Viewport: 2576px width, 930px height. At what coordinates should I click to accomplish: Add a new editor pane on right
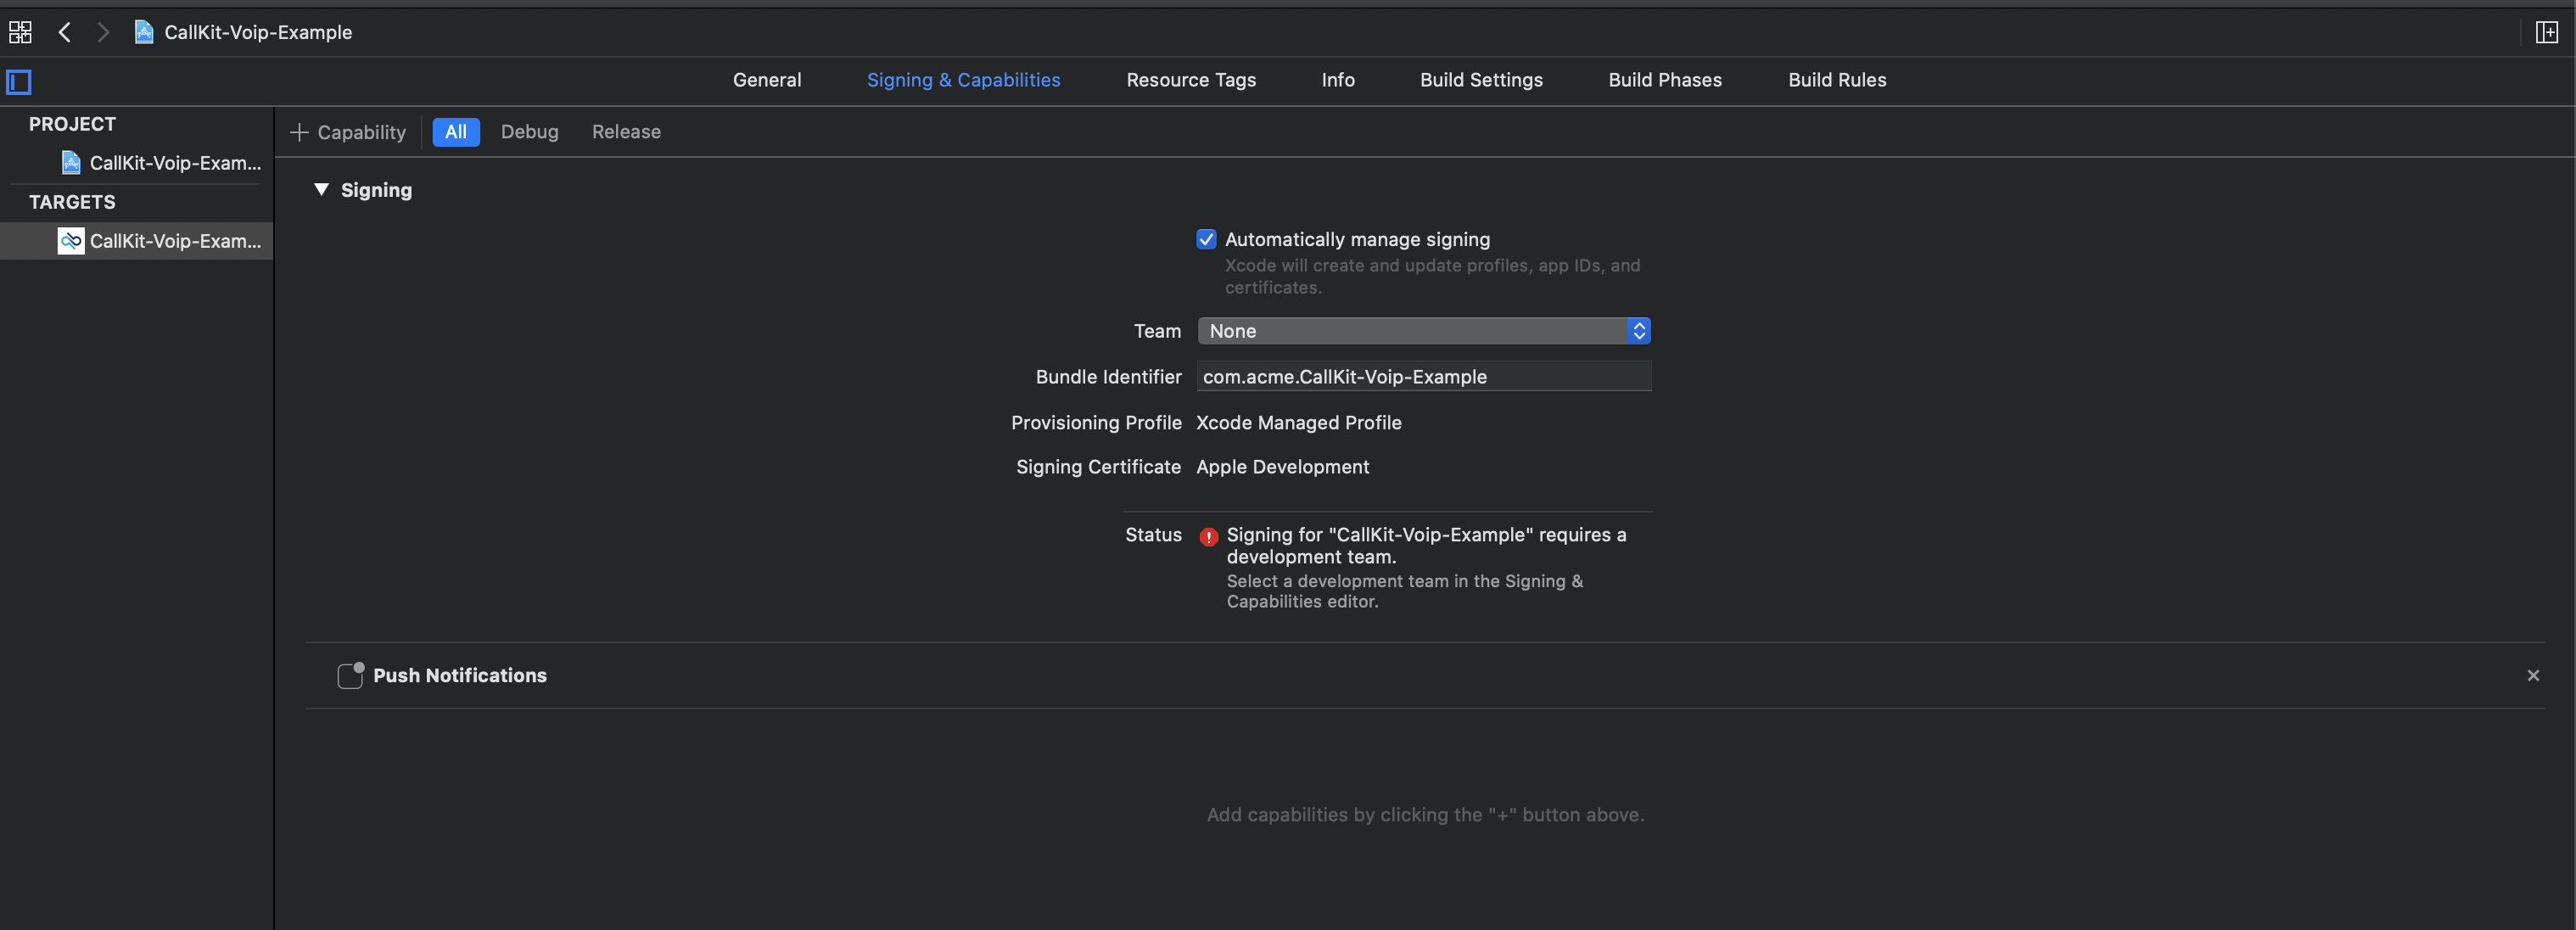(2546, 32)
